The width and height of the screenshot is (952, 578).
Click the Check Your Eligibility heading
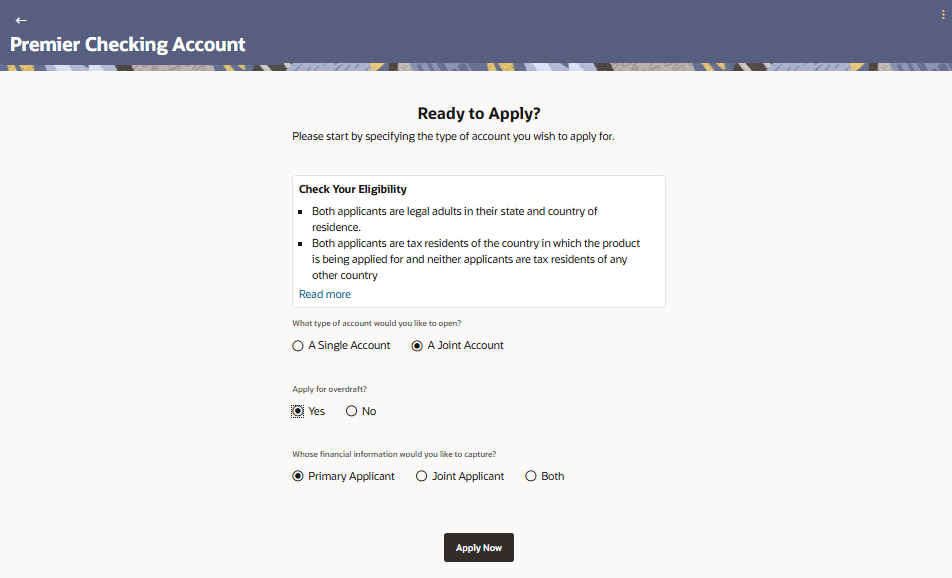(x=353, y=189)
